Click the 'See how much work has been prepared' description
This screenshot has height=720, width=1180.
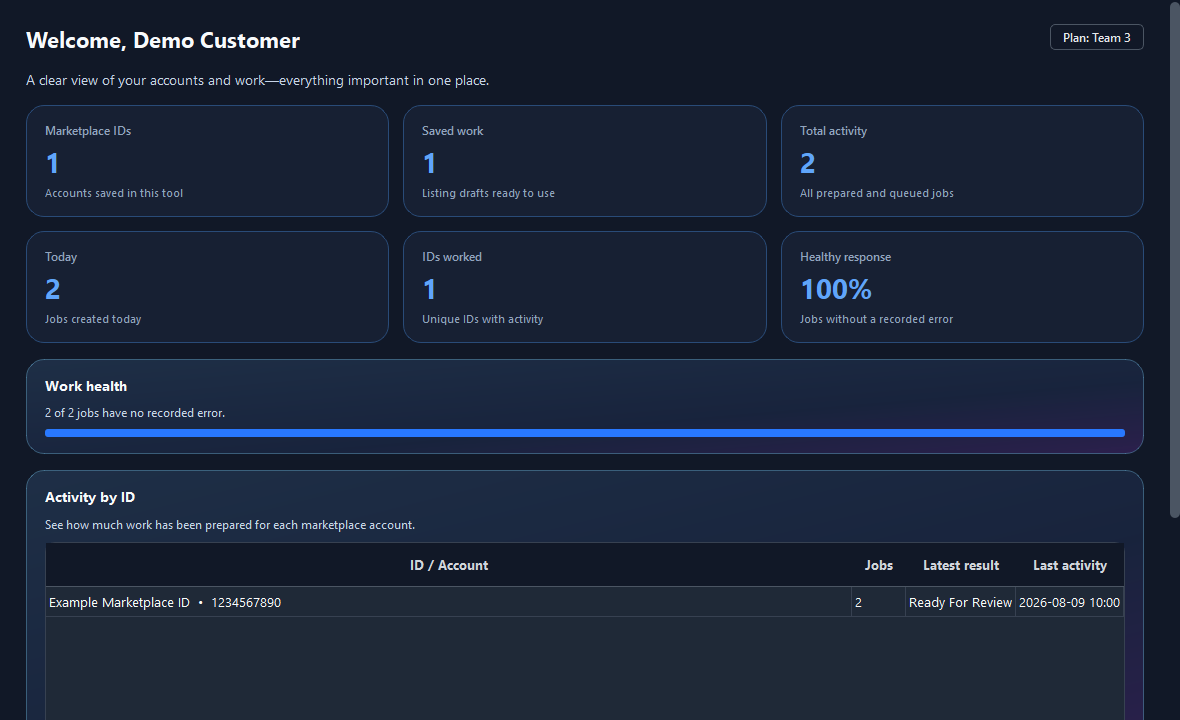coord(230,525)
